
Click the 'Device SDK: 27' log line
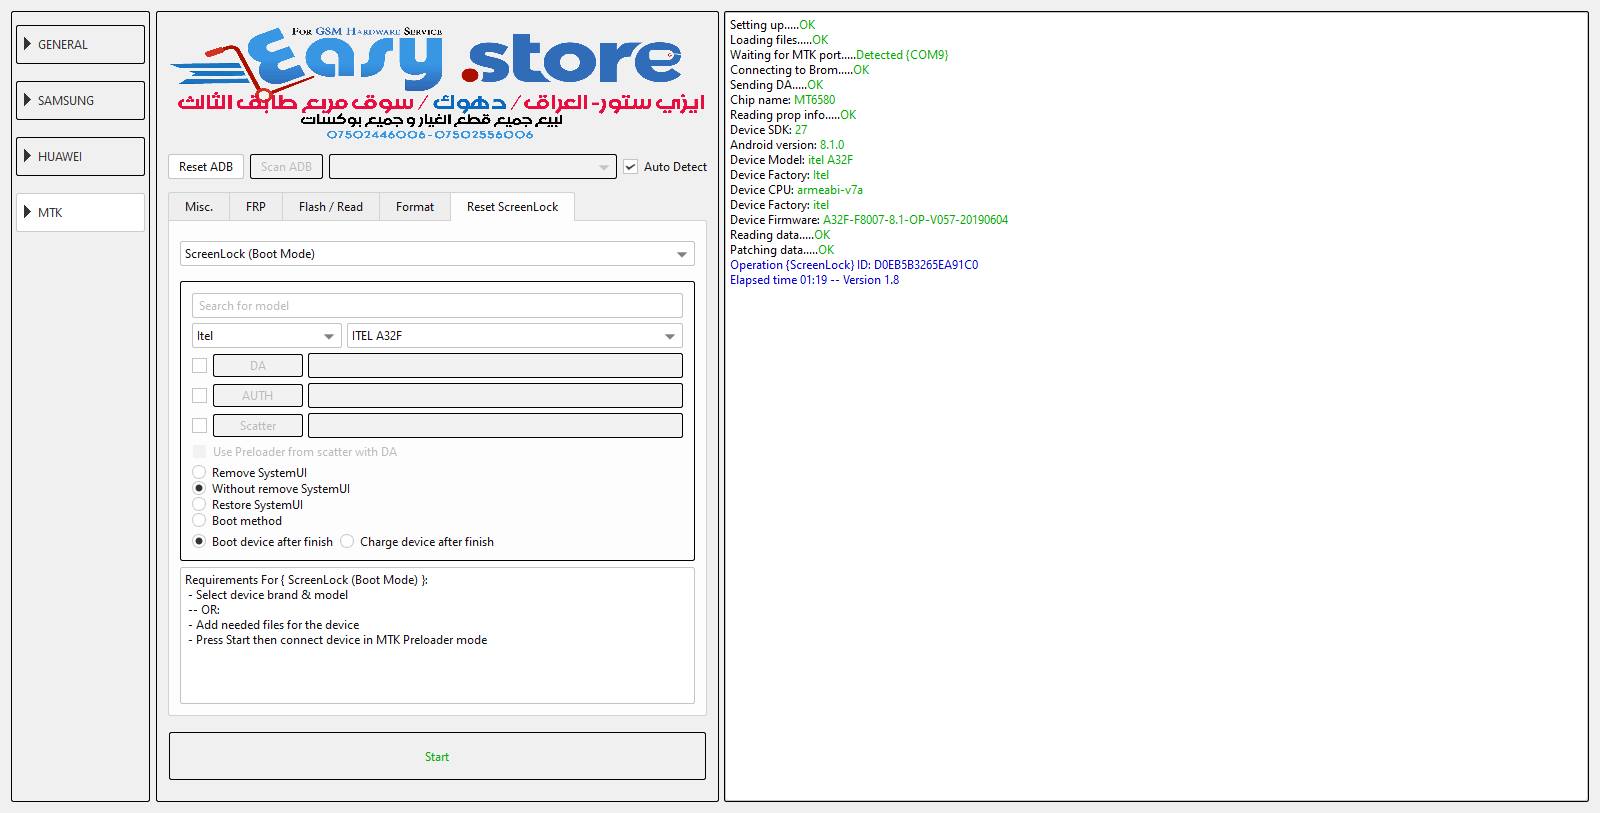coord(768,130)
